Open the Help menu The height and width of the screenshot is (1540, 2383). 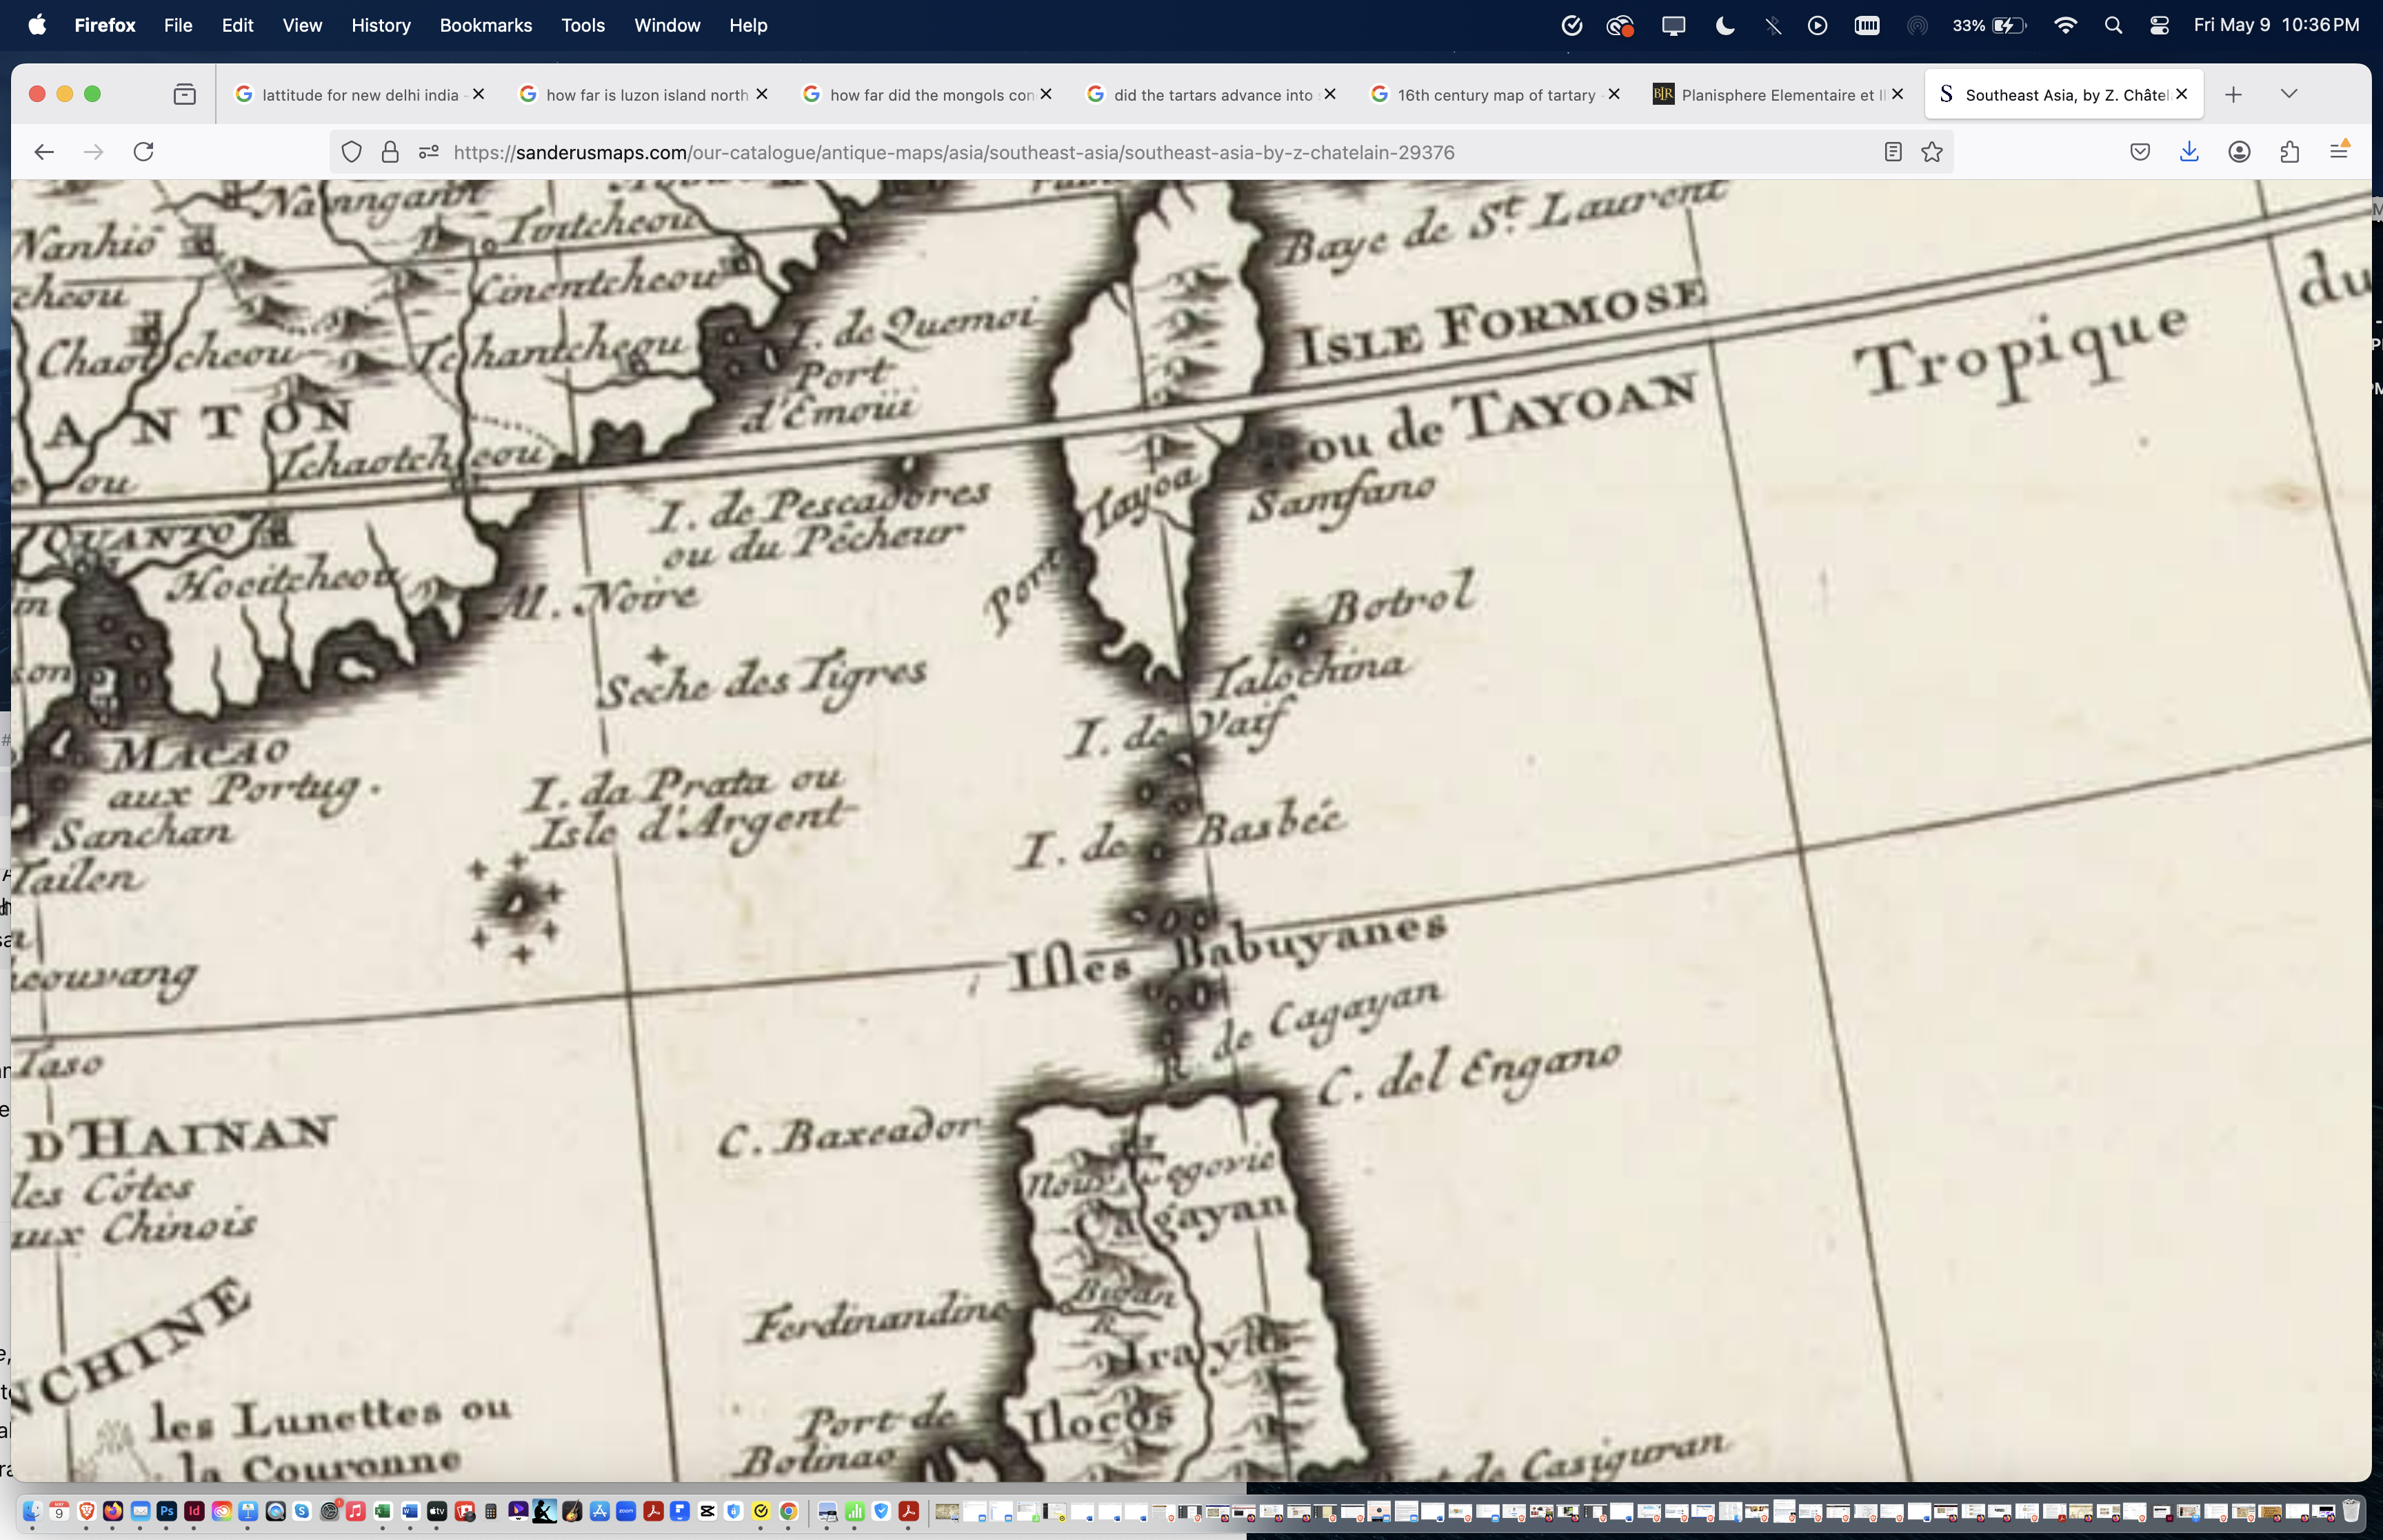coord(748,25)
